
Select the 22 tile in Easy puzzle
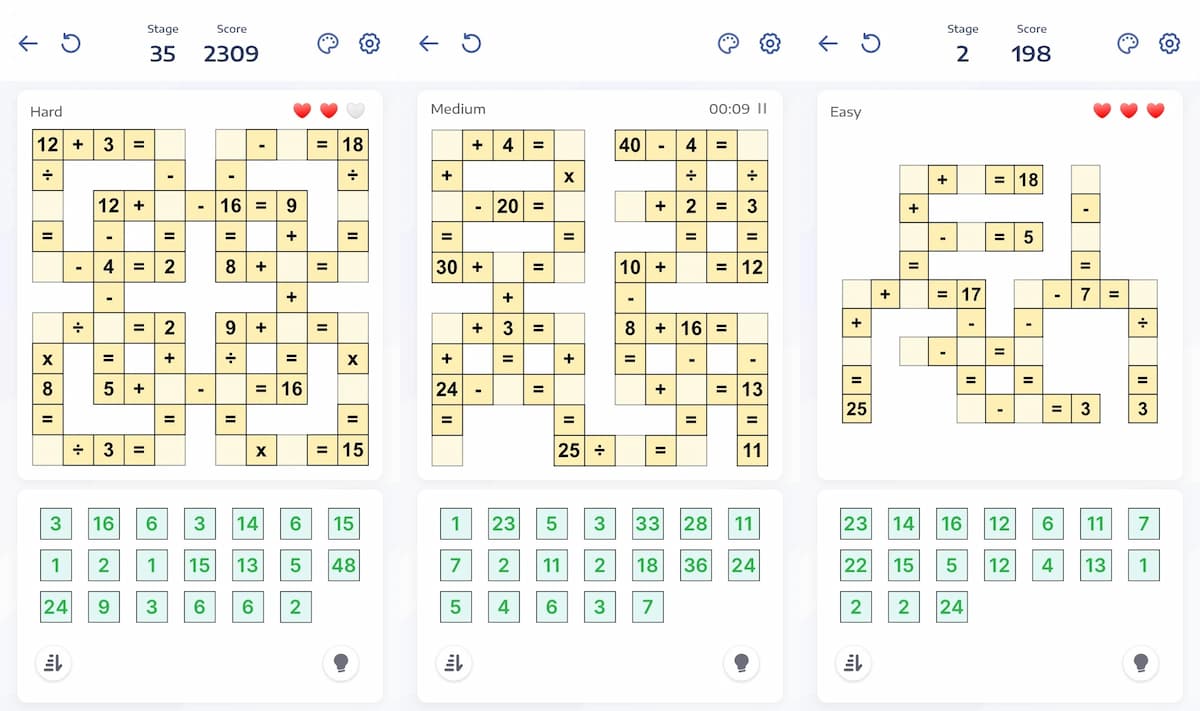pos(855,565)
